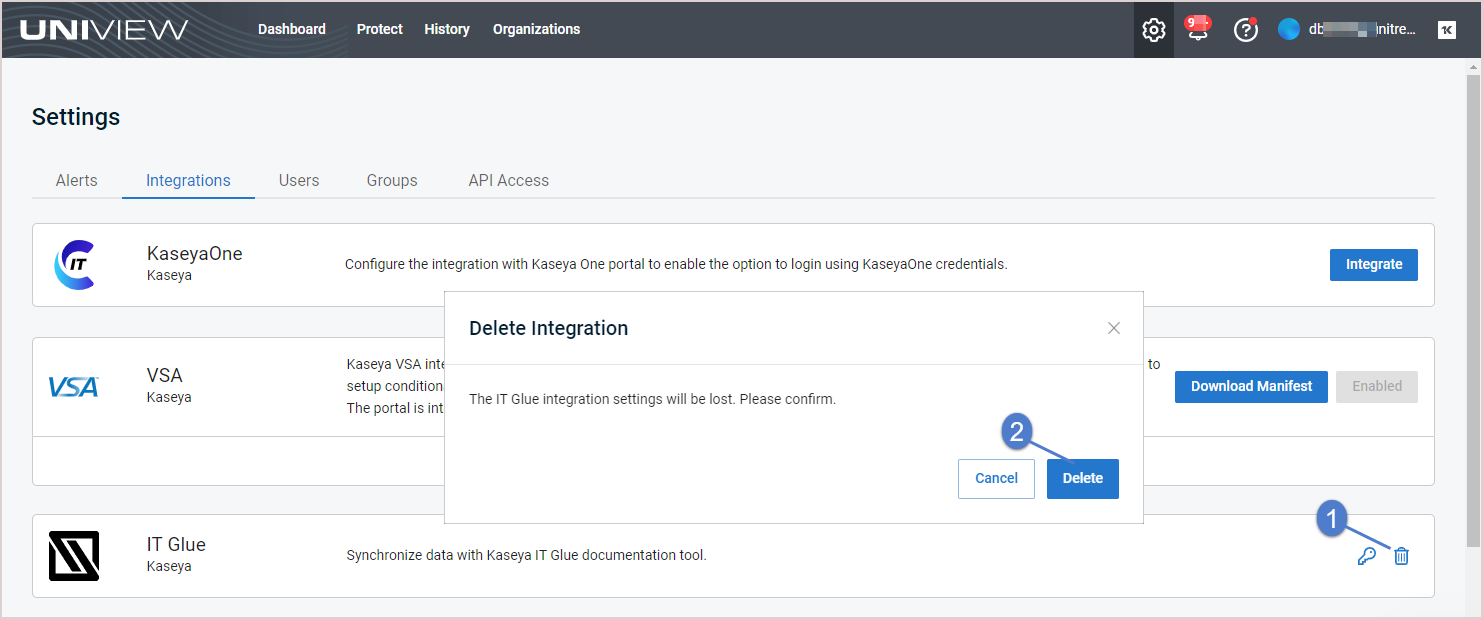Click the KaseyaOne integration title

point(195,254)
